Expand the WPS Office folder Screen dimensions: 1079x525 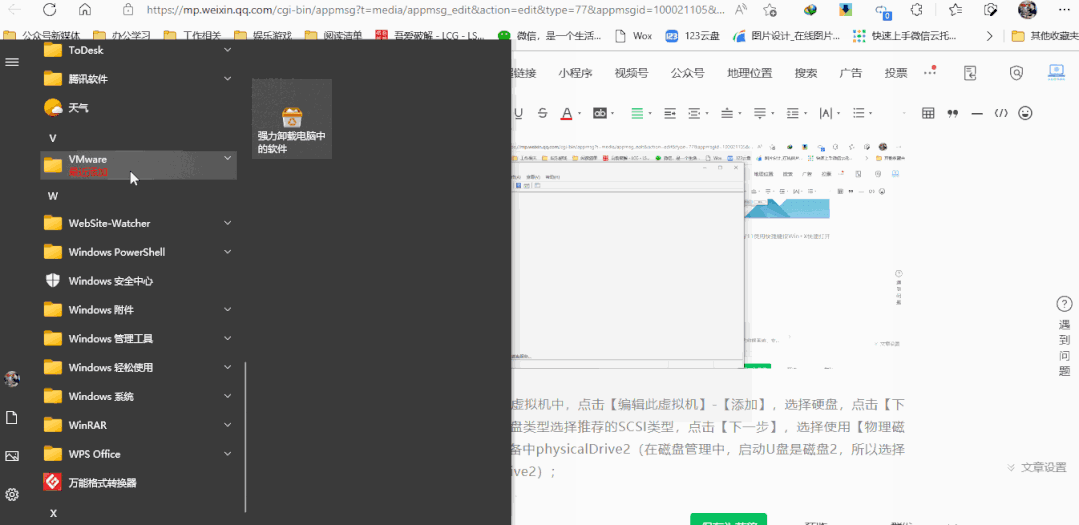138,453
